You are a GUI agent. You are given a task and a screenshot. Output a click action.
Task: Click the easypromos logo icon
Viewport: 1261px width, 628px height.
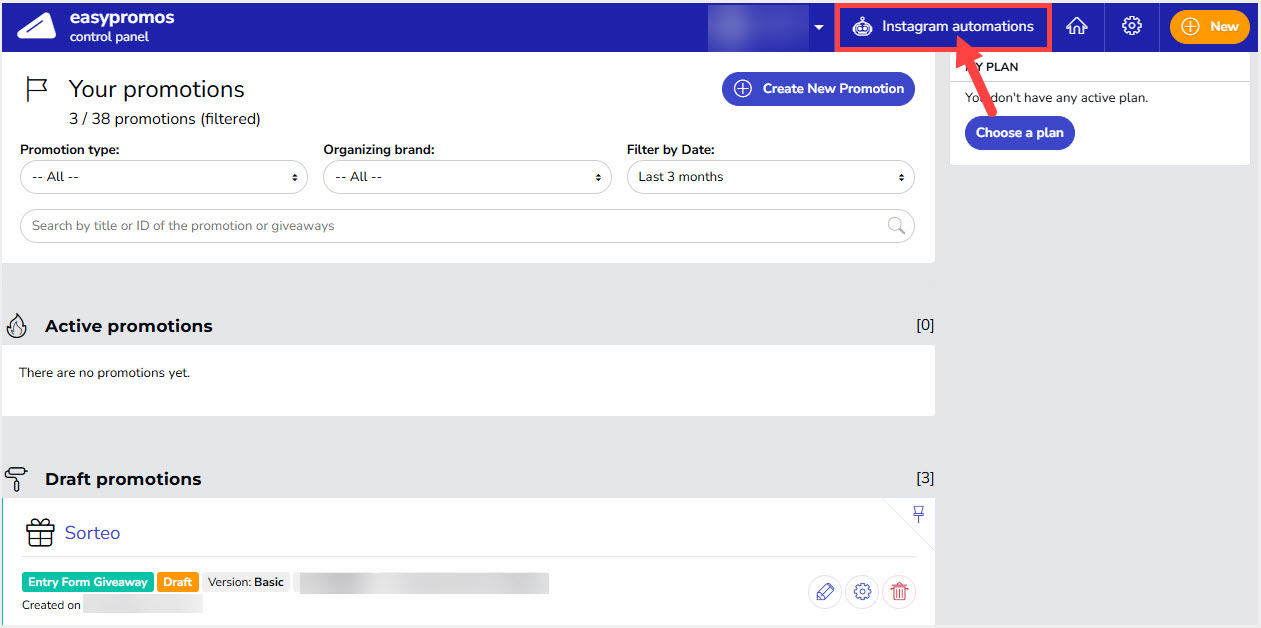[x=36, y=27]
